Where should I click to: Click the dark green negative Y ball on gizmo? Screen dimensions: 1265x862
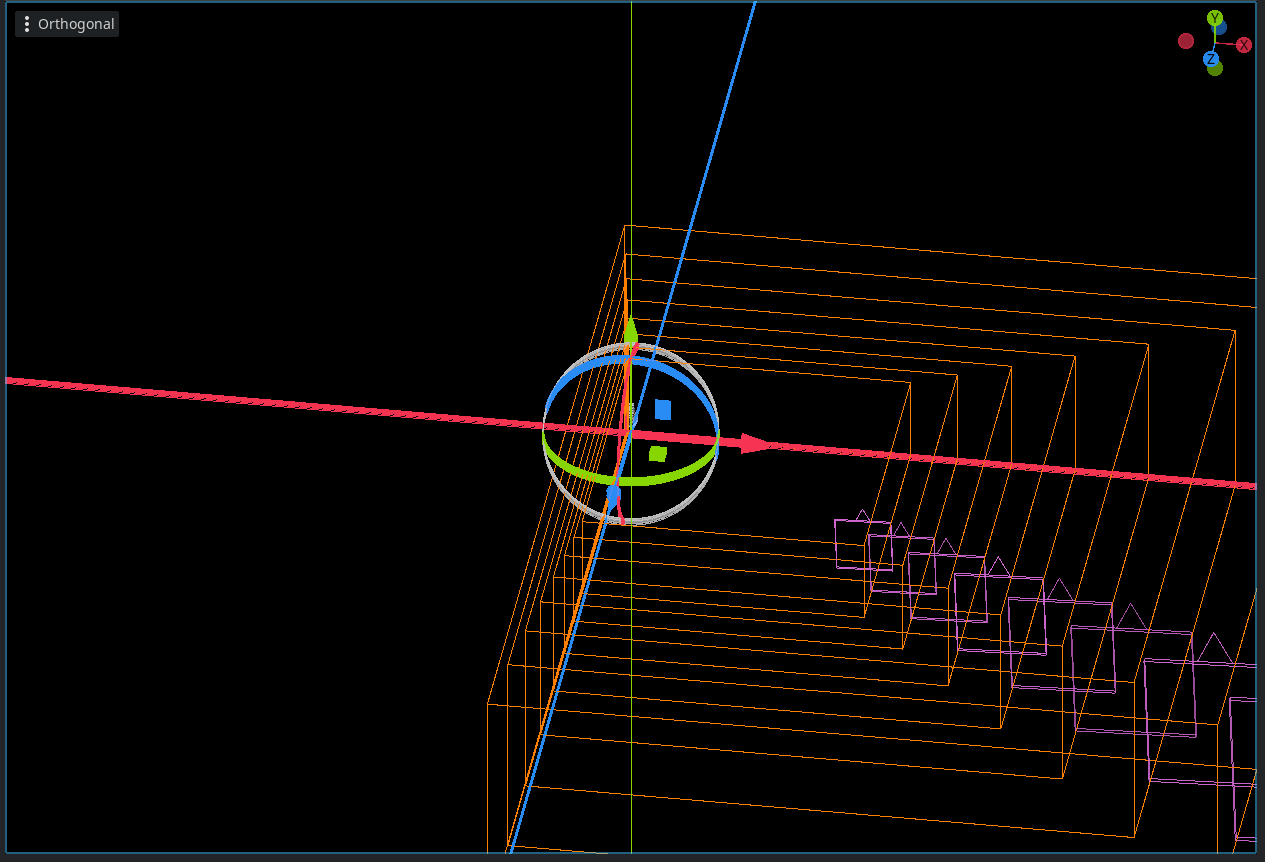click(x=1214, y=70)
